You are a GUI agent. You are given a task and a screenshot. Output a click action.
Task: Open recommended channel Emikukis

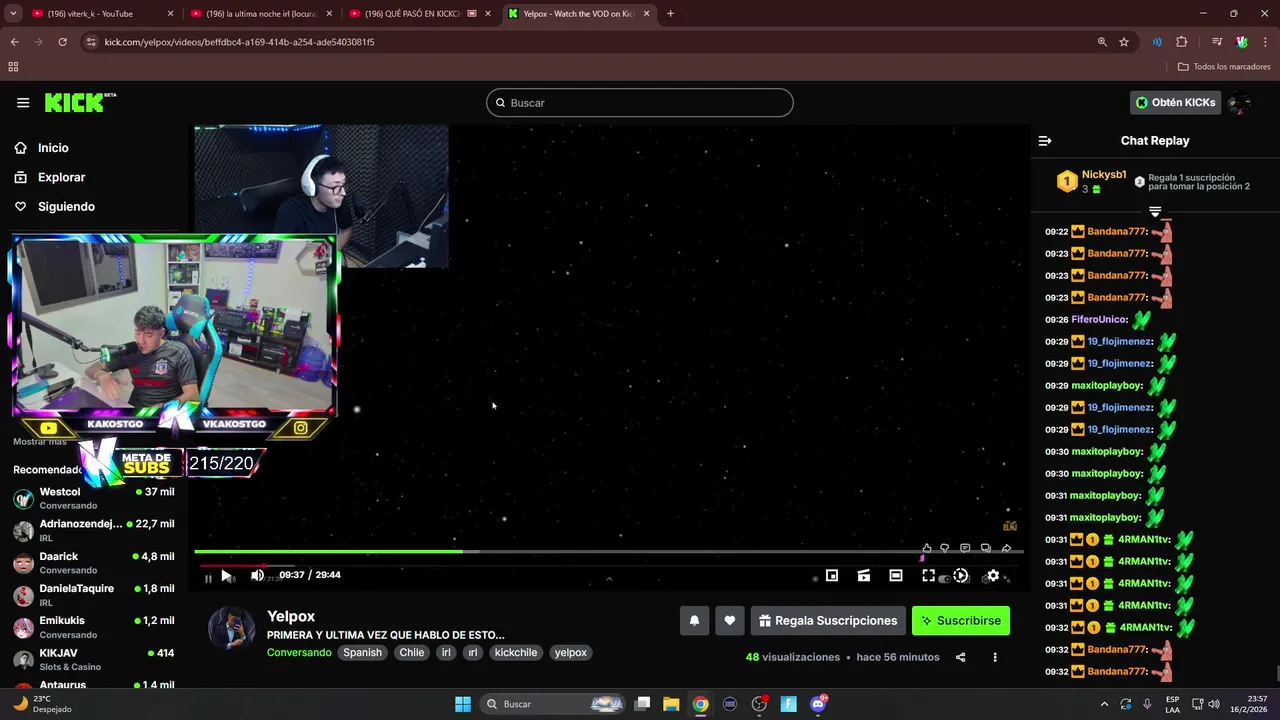93,627
